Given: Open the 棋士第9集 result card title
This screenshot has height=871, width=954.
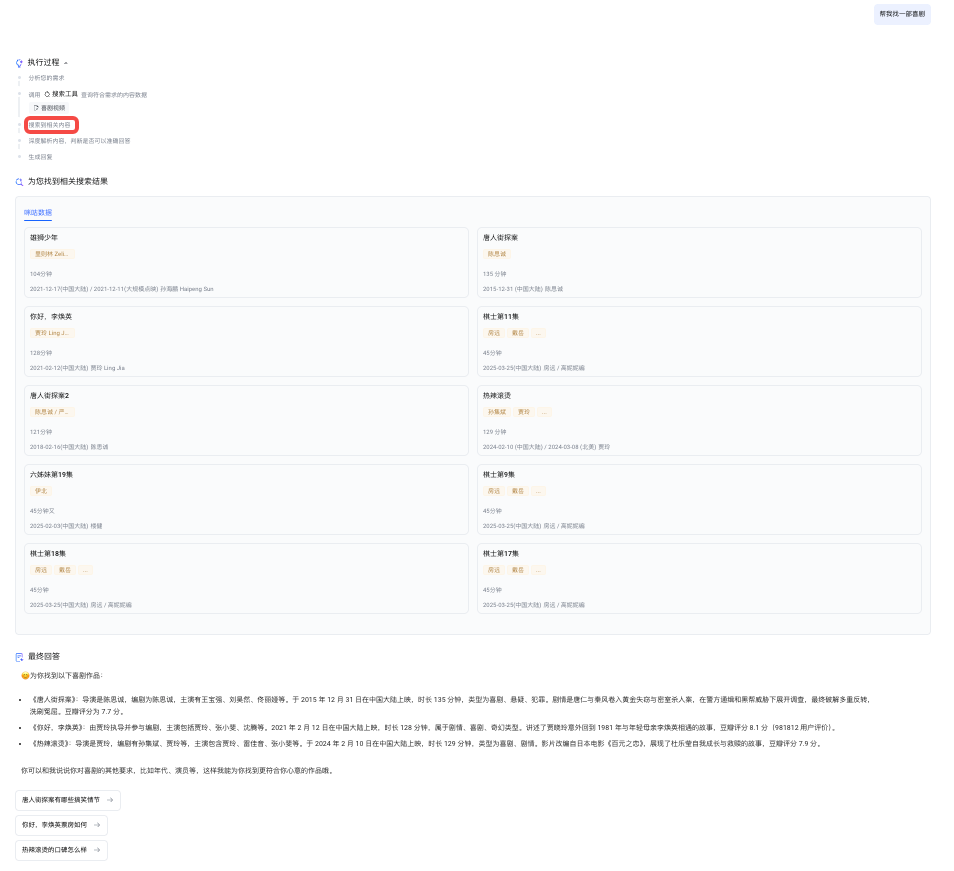Looking at the screenshot, I should pos(499,475).
